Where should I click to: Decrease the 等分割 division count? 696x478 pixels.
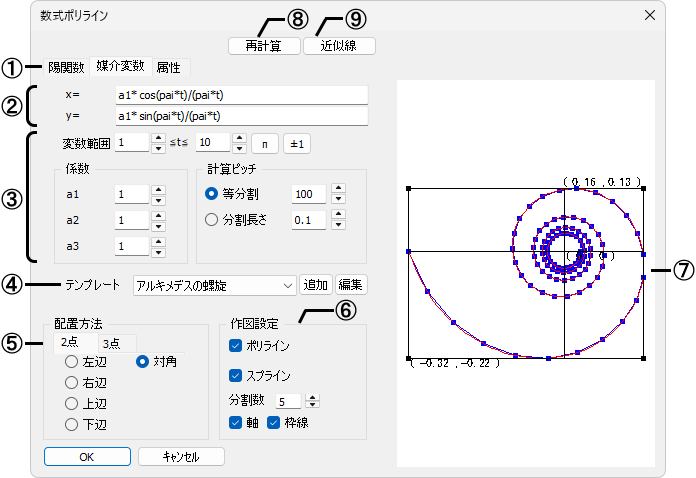pyautogui.click(x=339, y=199)
